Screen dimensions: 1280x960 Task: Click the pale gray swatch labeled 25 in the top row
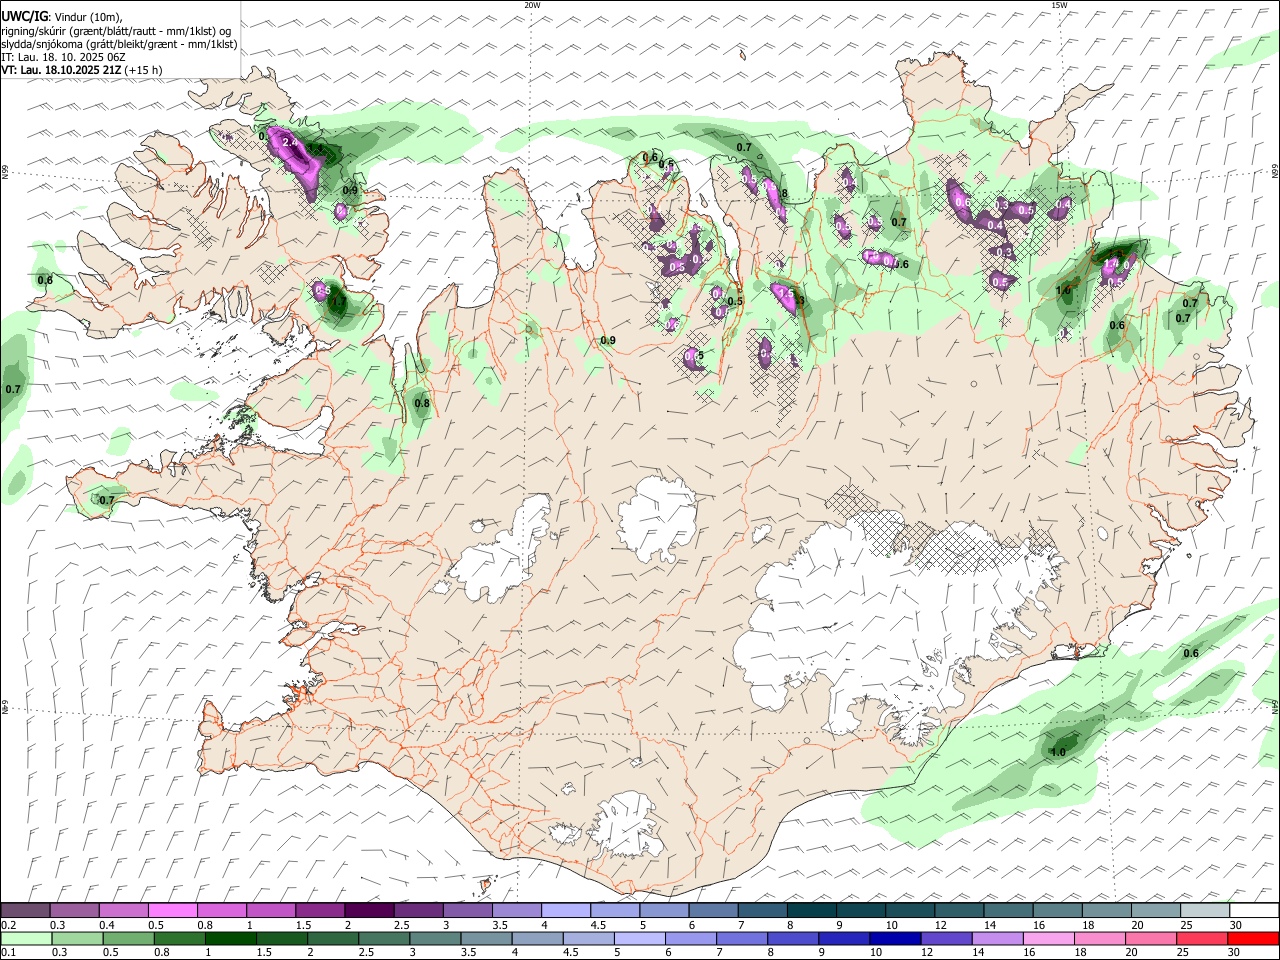coord(1205,910)
